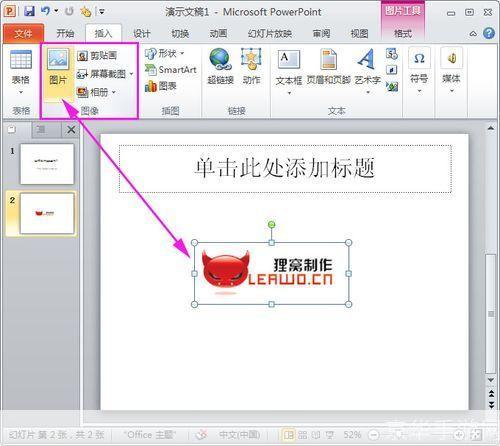The width and height of the screenshot is (500, 446).
Task: Open the 文件 (File) tab
Action: pos(23,33)
